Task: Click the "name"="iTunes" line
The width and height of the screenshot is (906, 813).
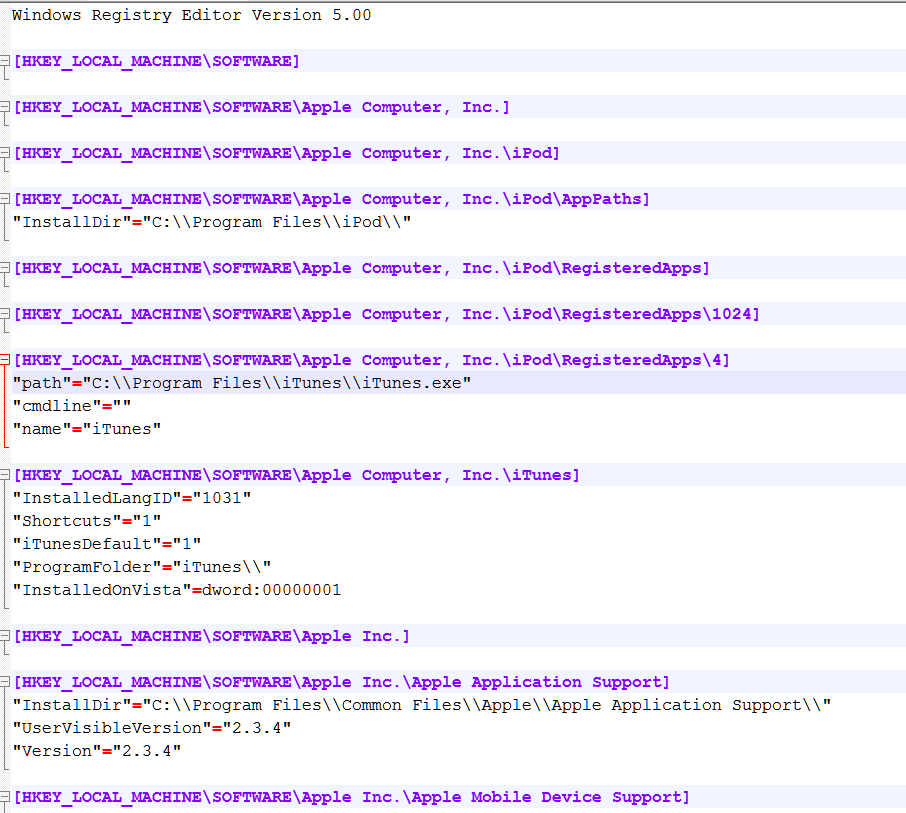Action: (87, 429)
